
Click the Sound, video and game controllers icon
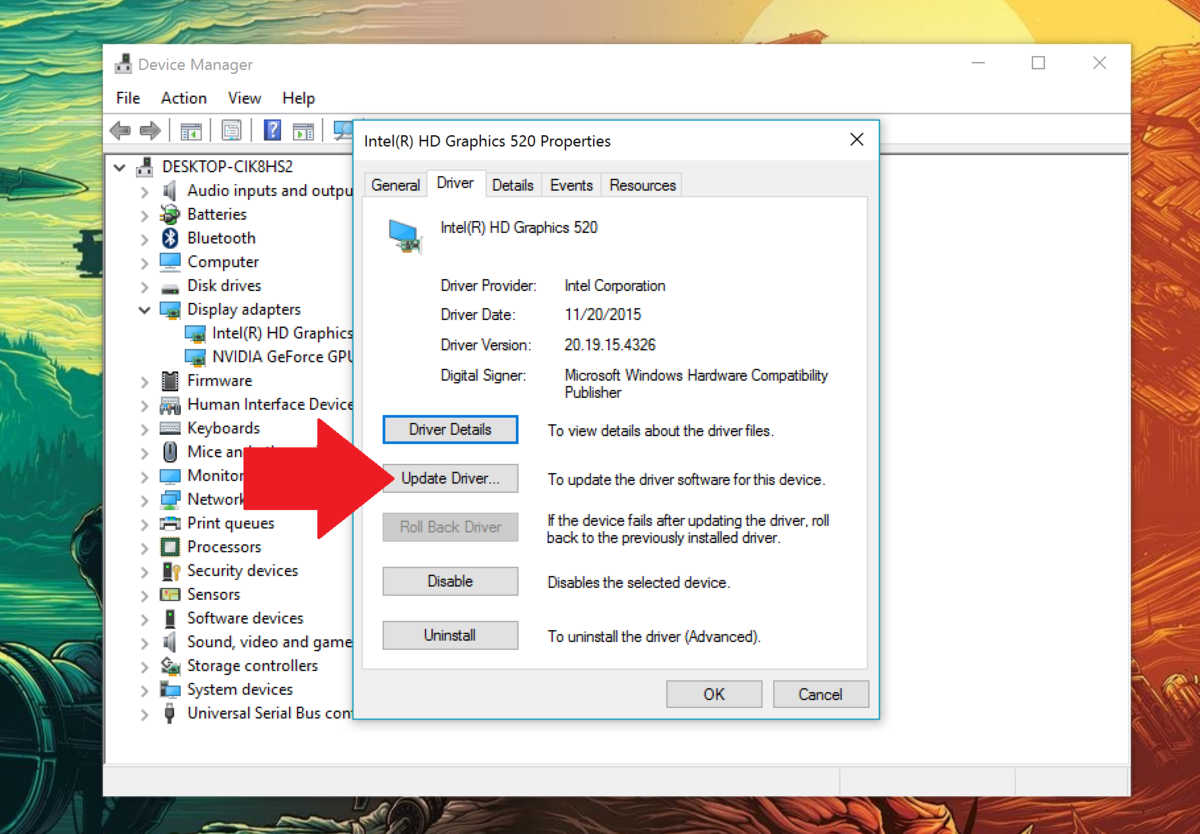point(172,642)
